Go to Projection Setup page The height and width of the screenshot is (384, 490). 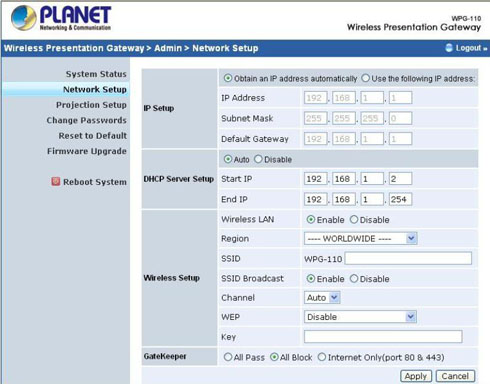tap(91, 105)
